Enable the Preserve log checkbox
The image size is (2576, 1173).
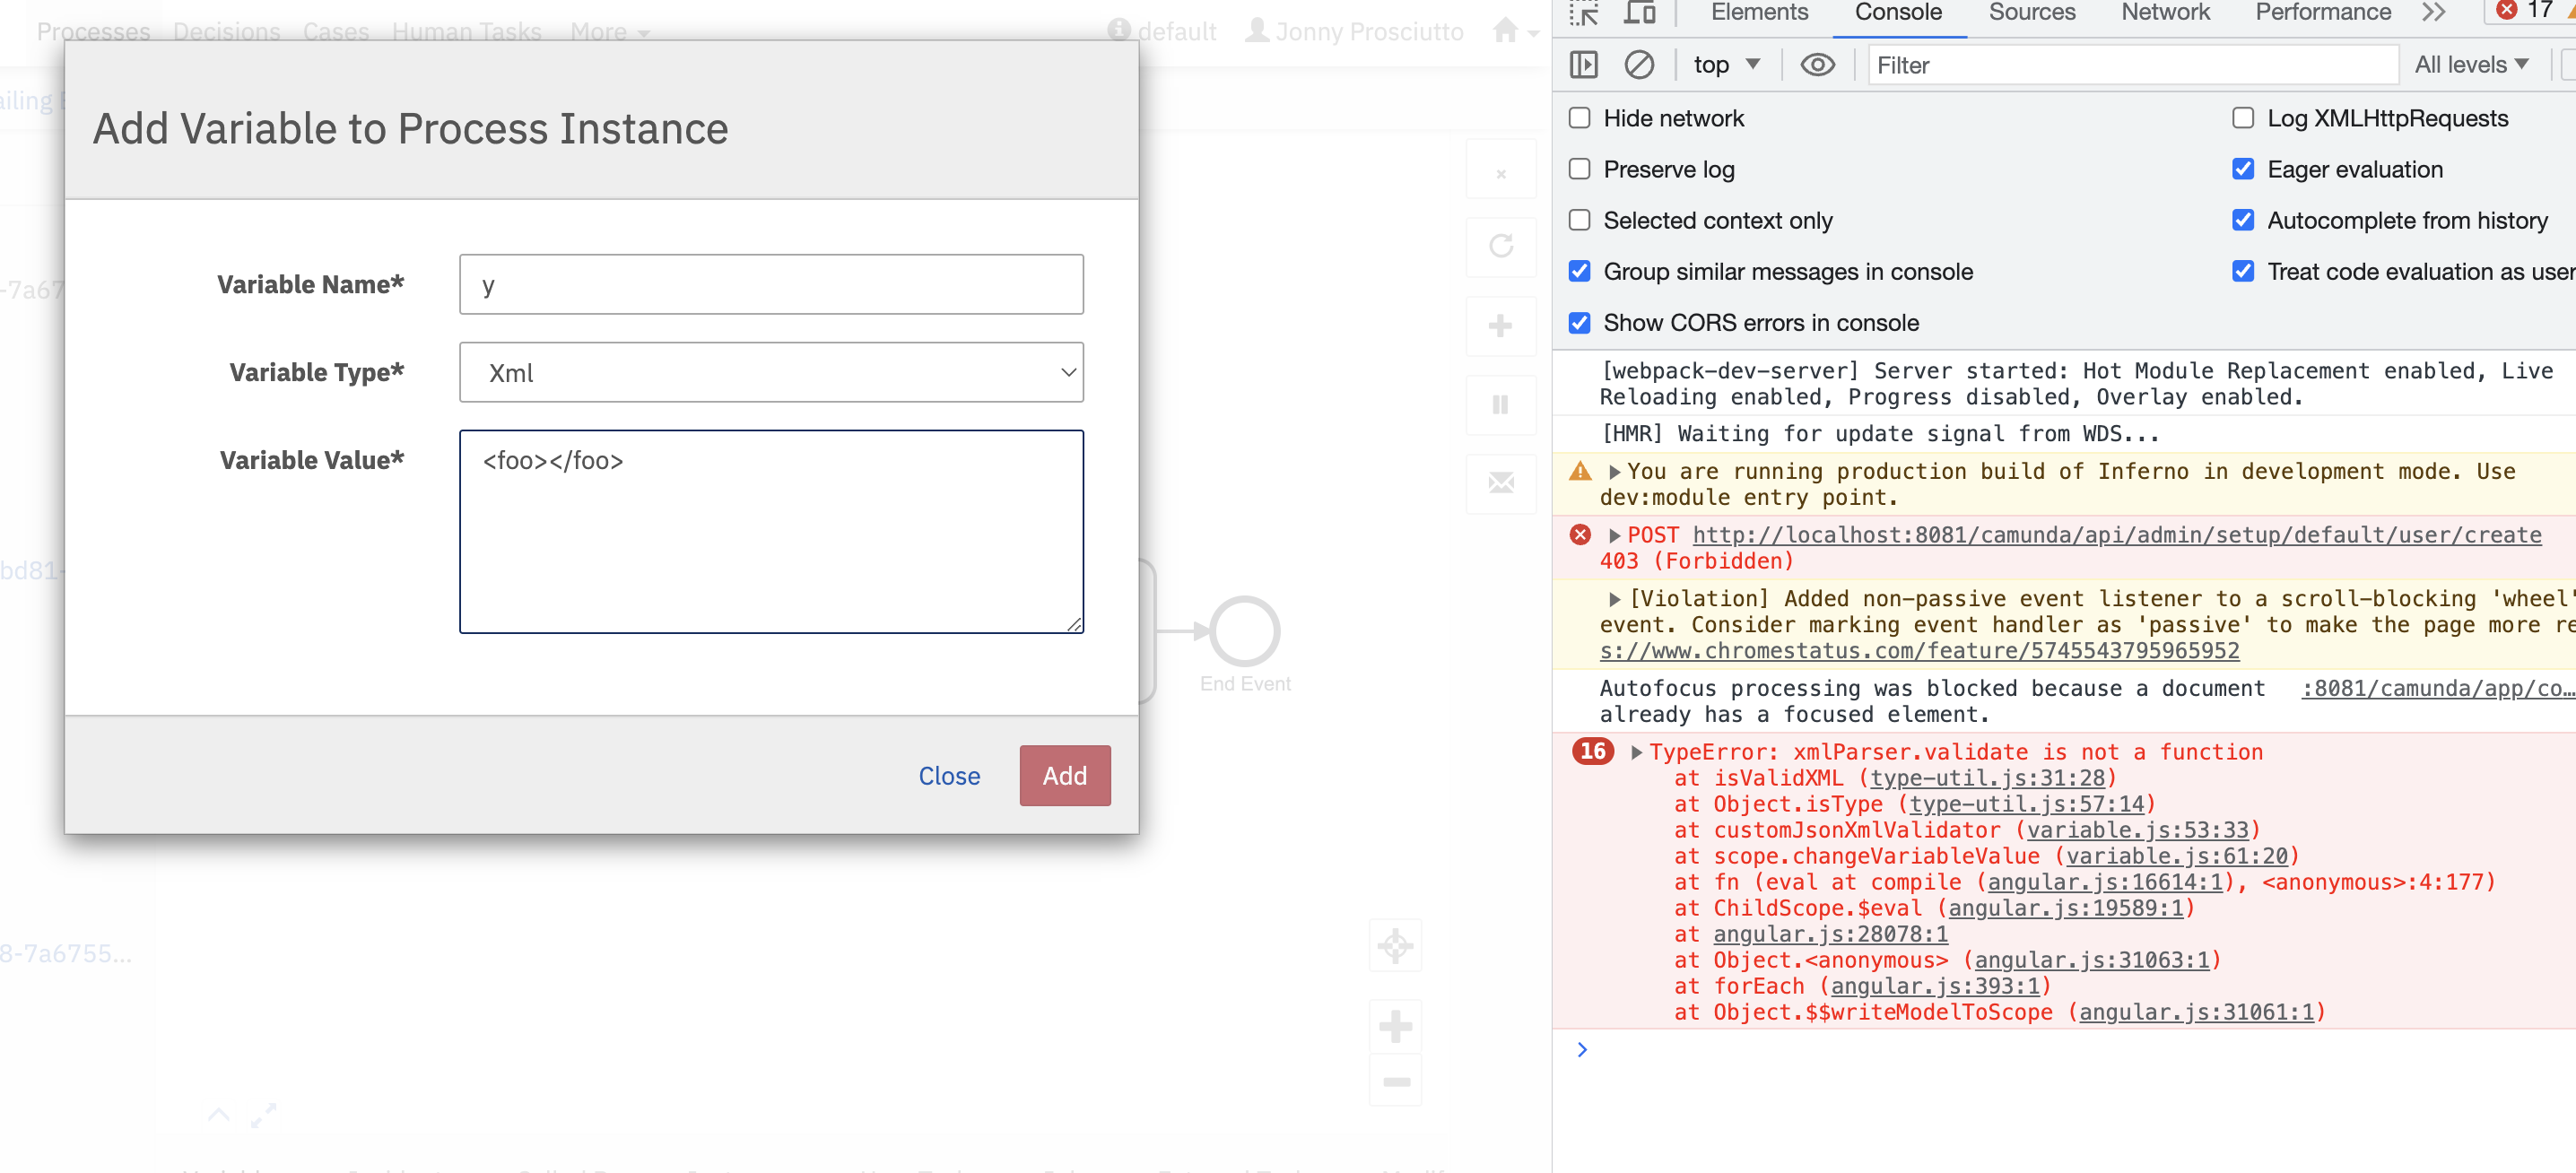[x=1580, y=169]
